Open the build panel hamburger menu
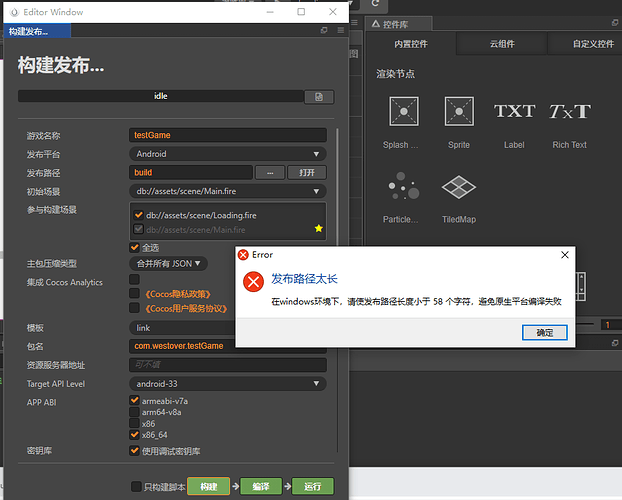 pos(341,30)
